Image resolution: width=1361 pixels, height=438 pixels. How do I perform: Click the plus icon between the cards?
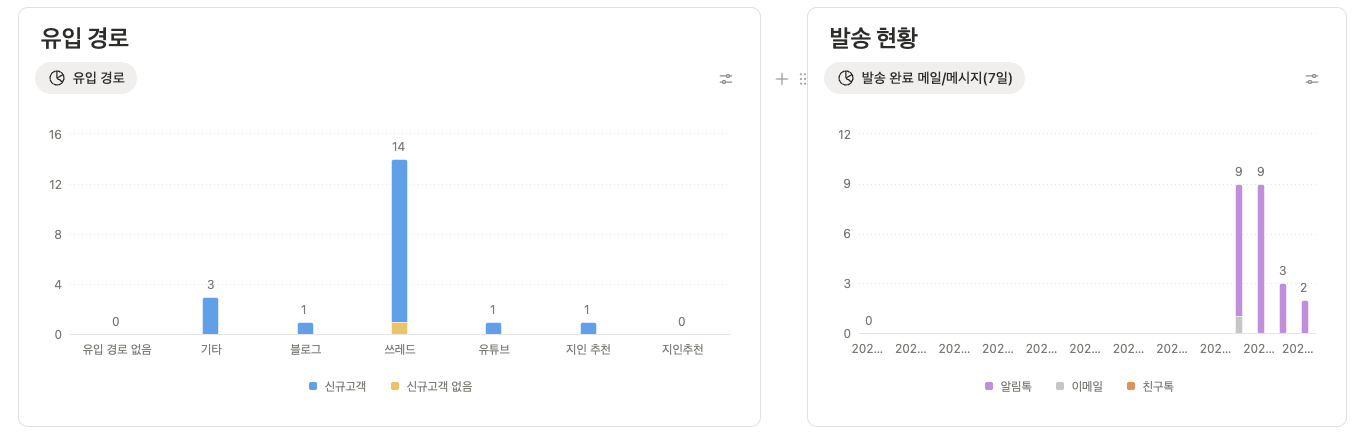pyautogui.click(x=782, y=79)
